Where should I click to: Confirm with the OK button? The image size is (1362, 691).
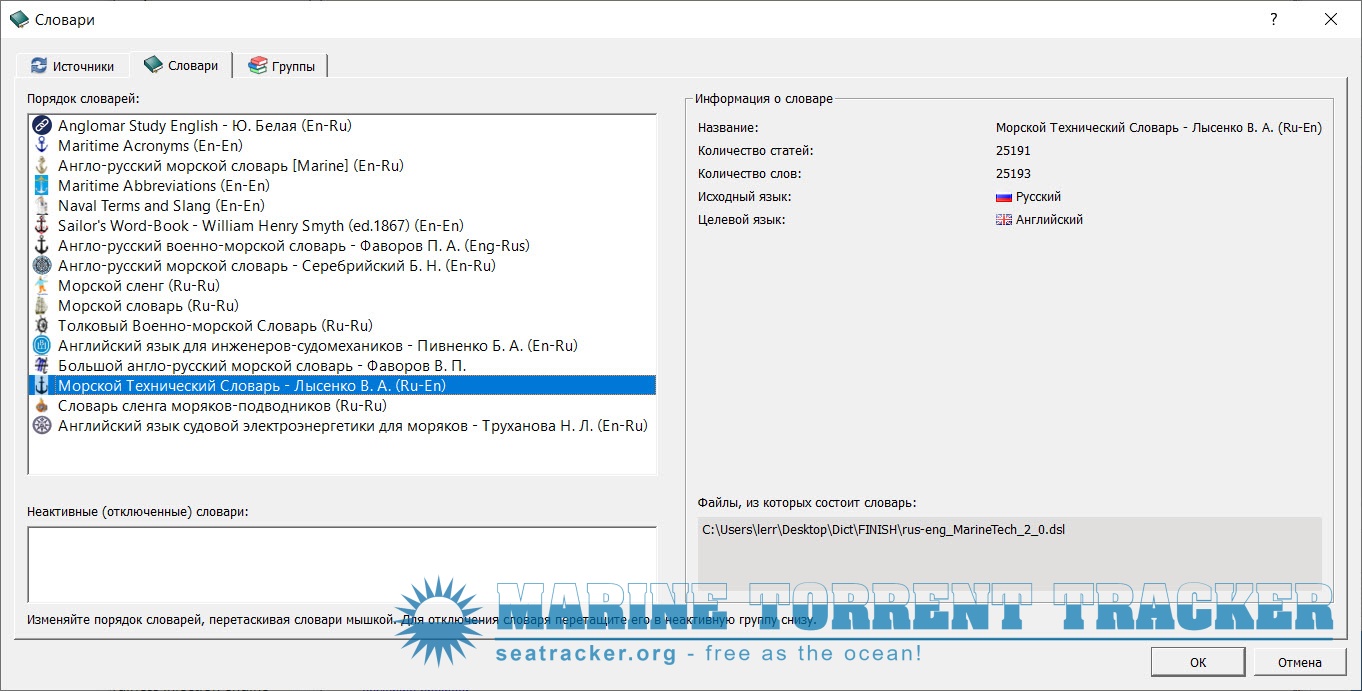click(x=1198, y=662)
